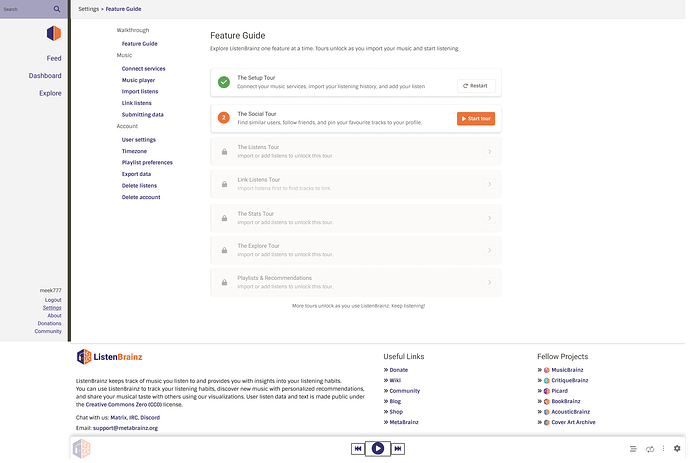Open Link listens settings
Image resolution: width=690 pixels, height=463 pixels.
tap(136, 103)
